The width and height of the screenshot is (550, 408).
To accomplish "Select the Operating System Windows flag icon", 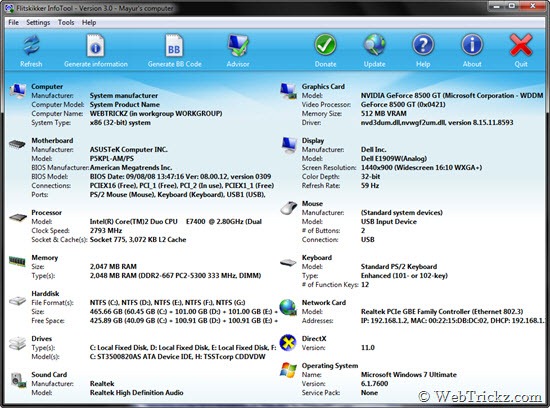I will point(288,370).
